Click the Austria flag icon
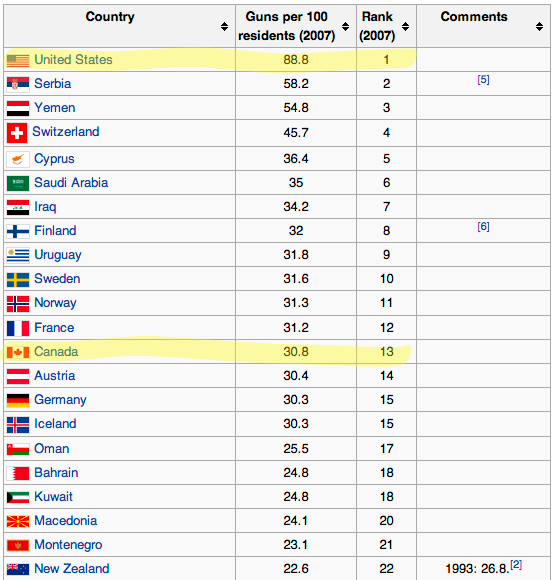 [x=18, y=376]
